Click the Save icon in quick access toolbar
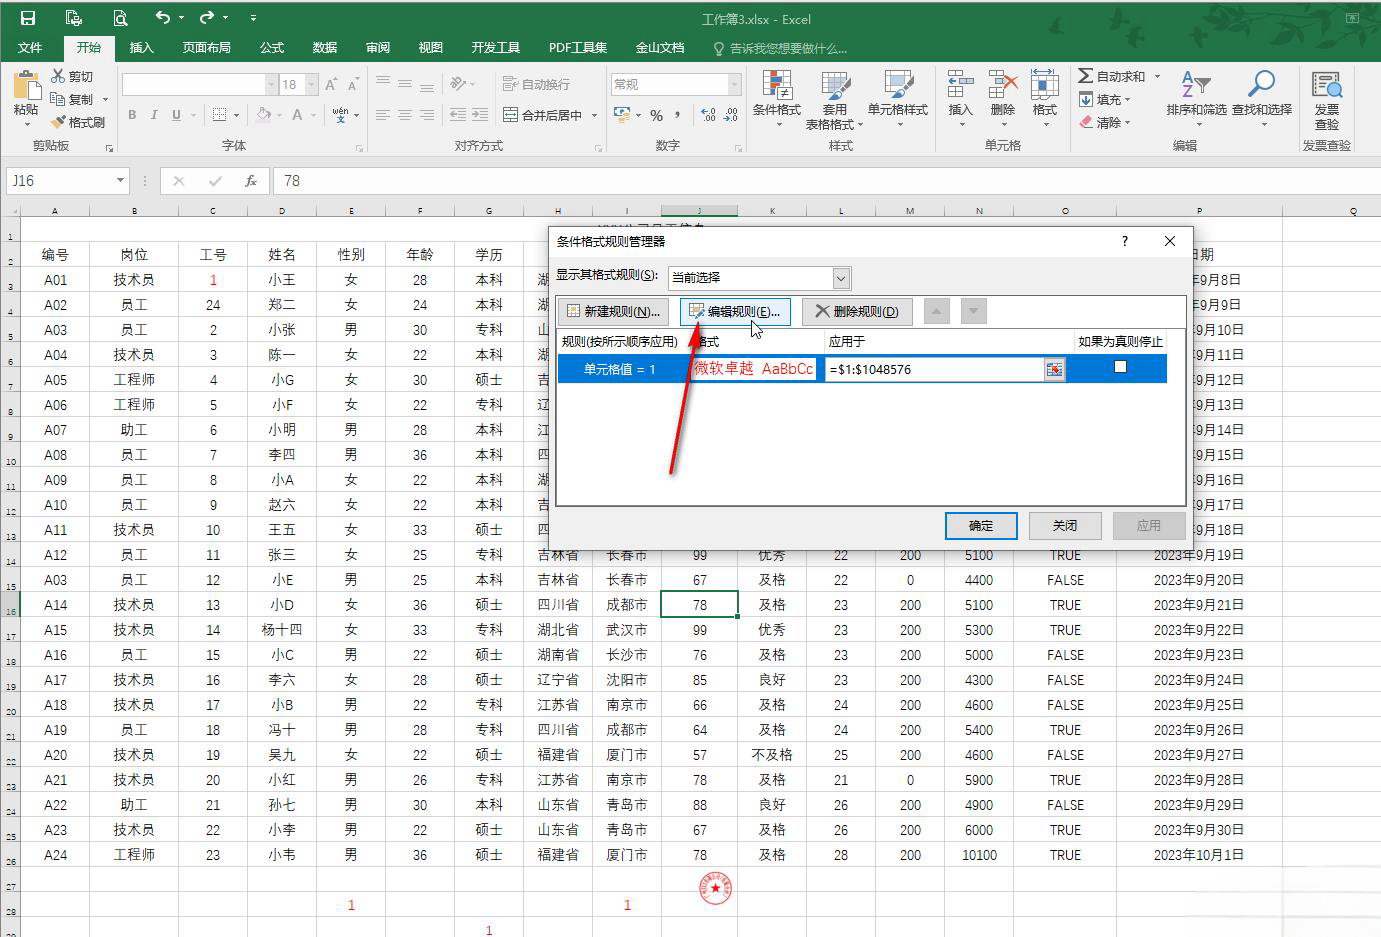Screen dimensions: 1381x937 [27, 18]
